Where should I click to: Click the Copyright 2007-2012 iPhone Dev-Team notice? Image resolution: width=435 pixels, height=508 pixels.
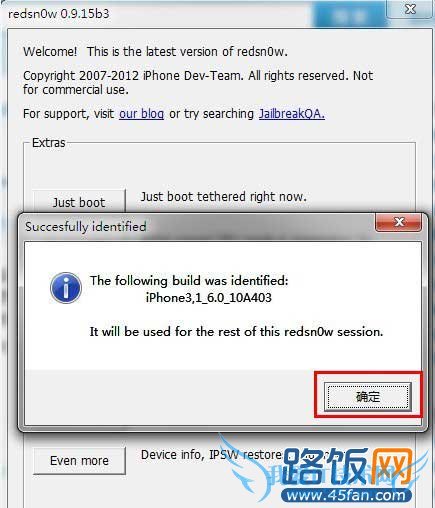pos(198,82)
